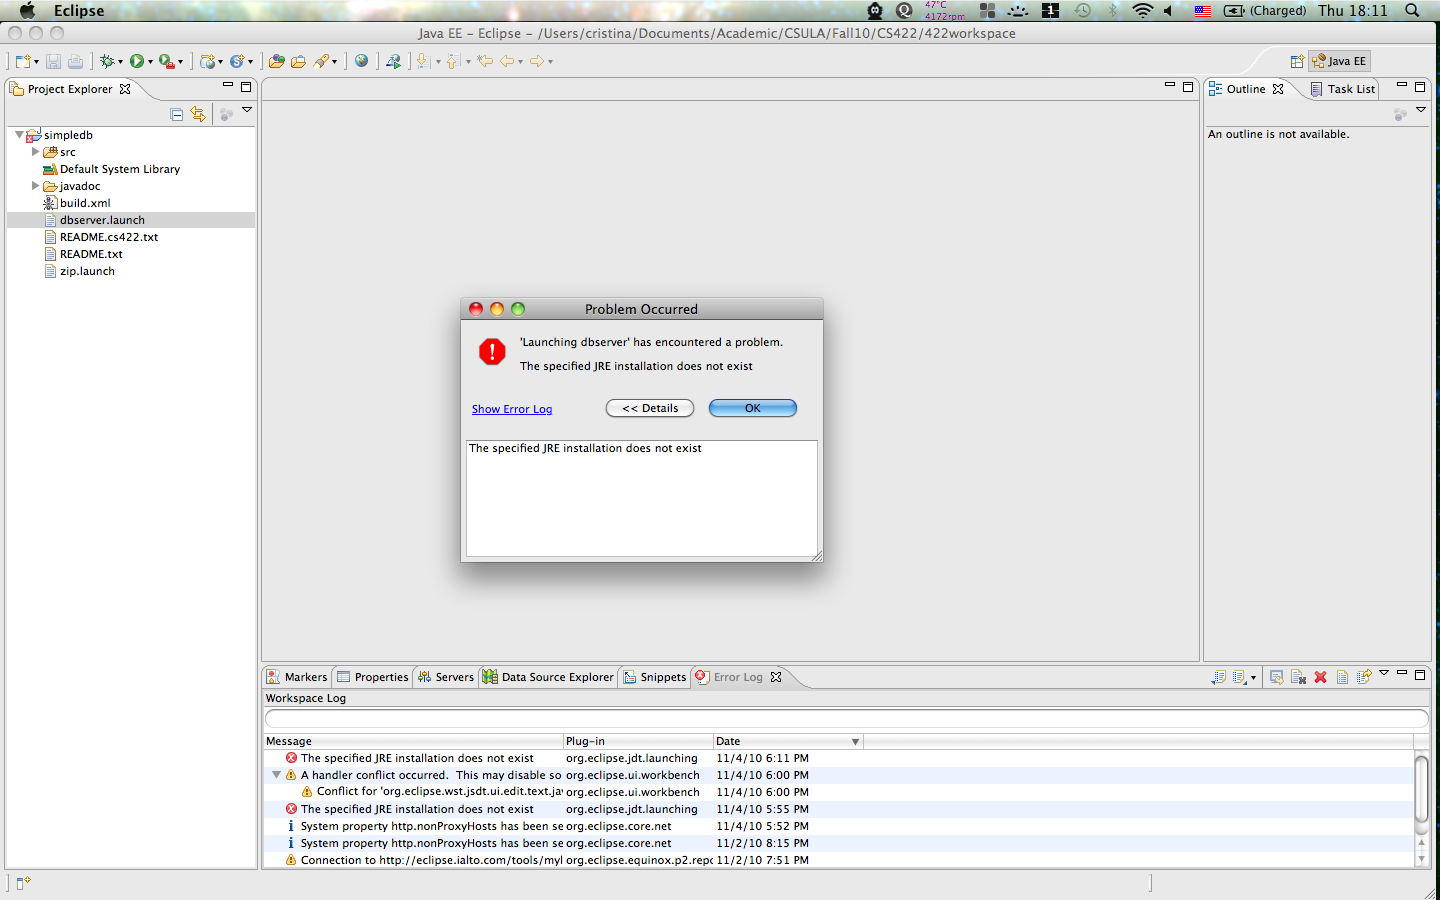Click the Export Log icon in Error Log
Viewport: 1440px width, 900px height.
(x=1218, y=677)
